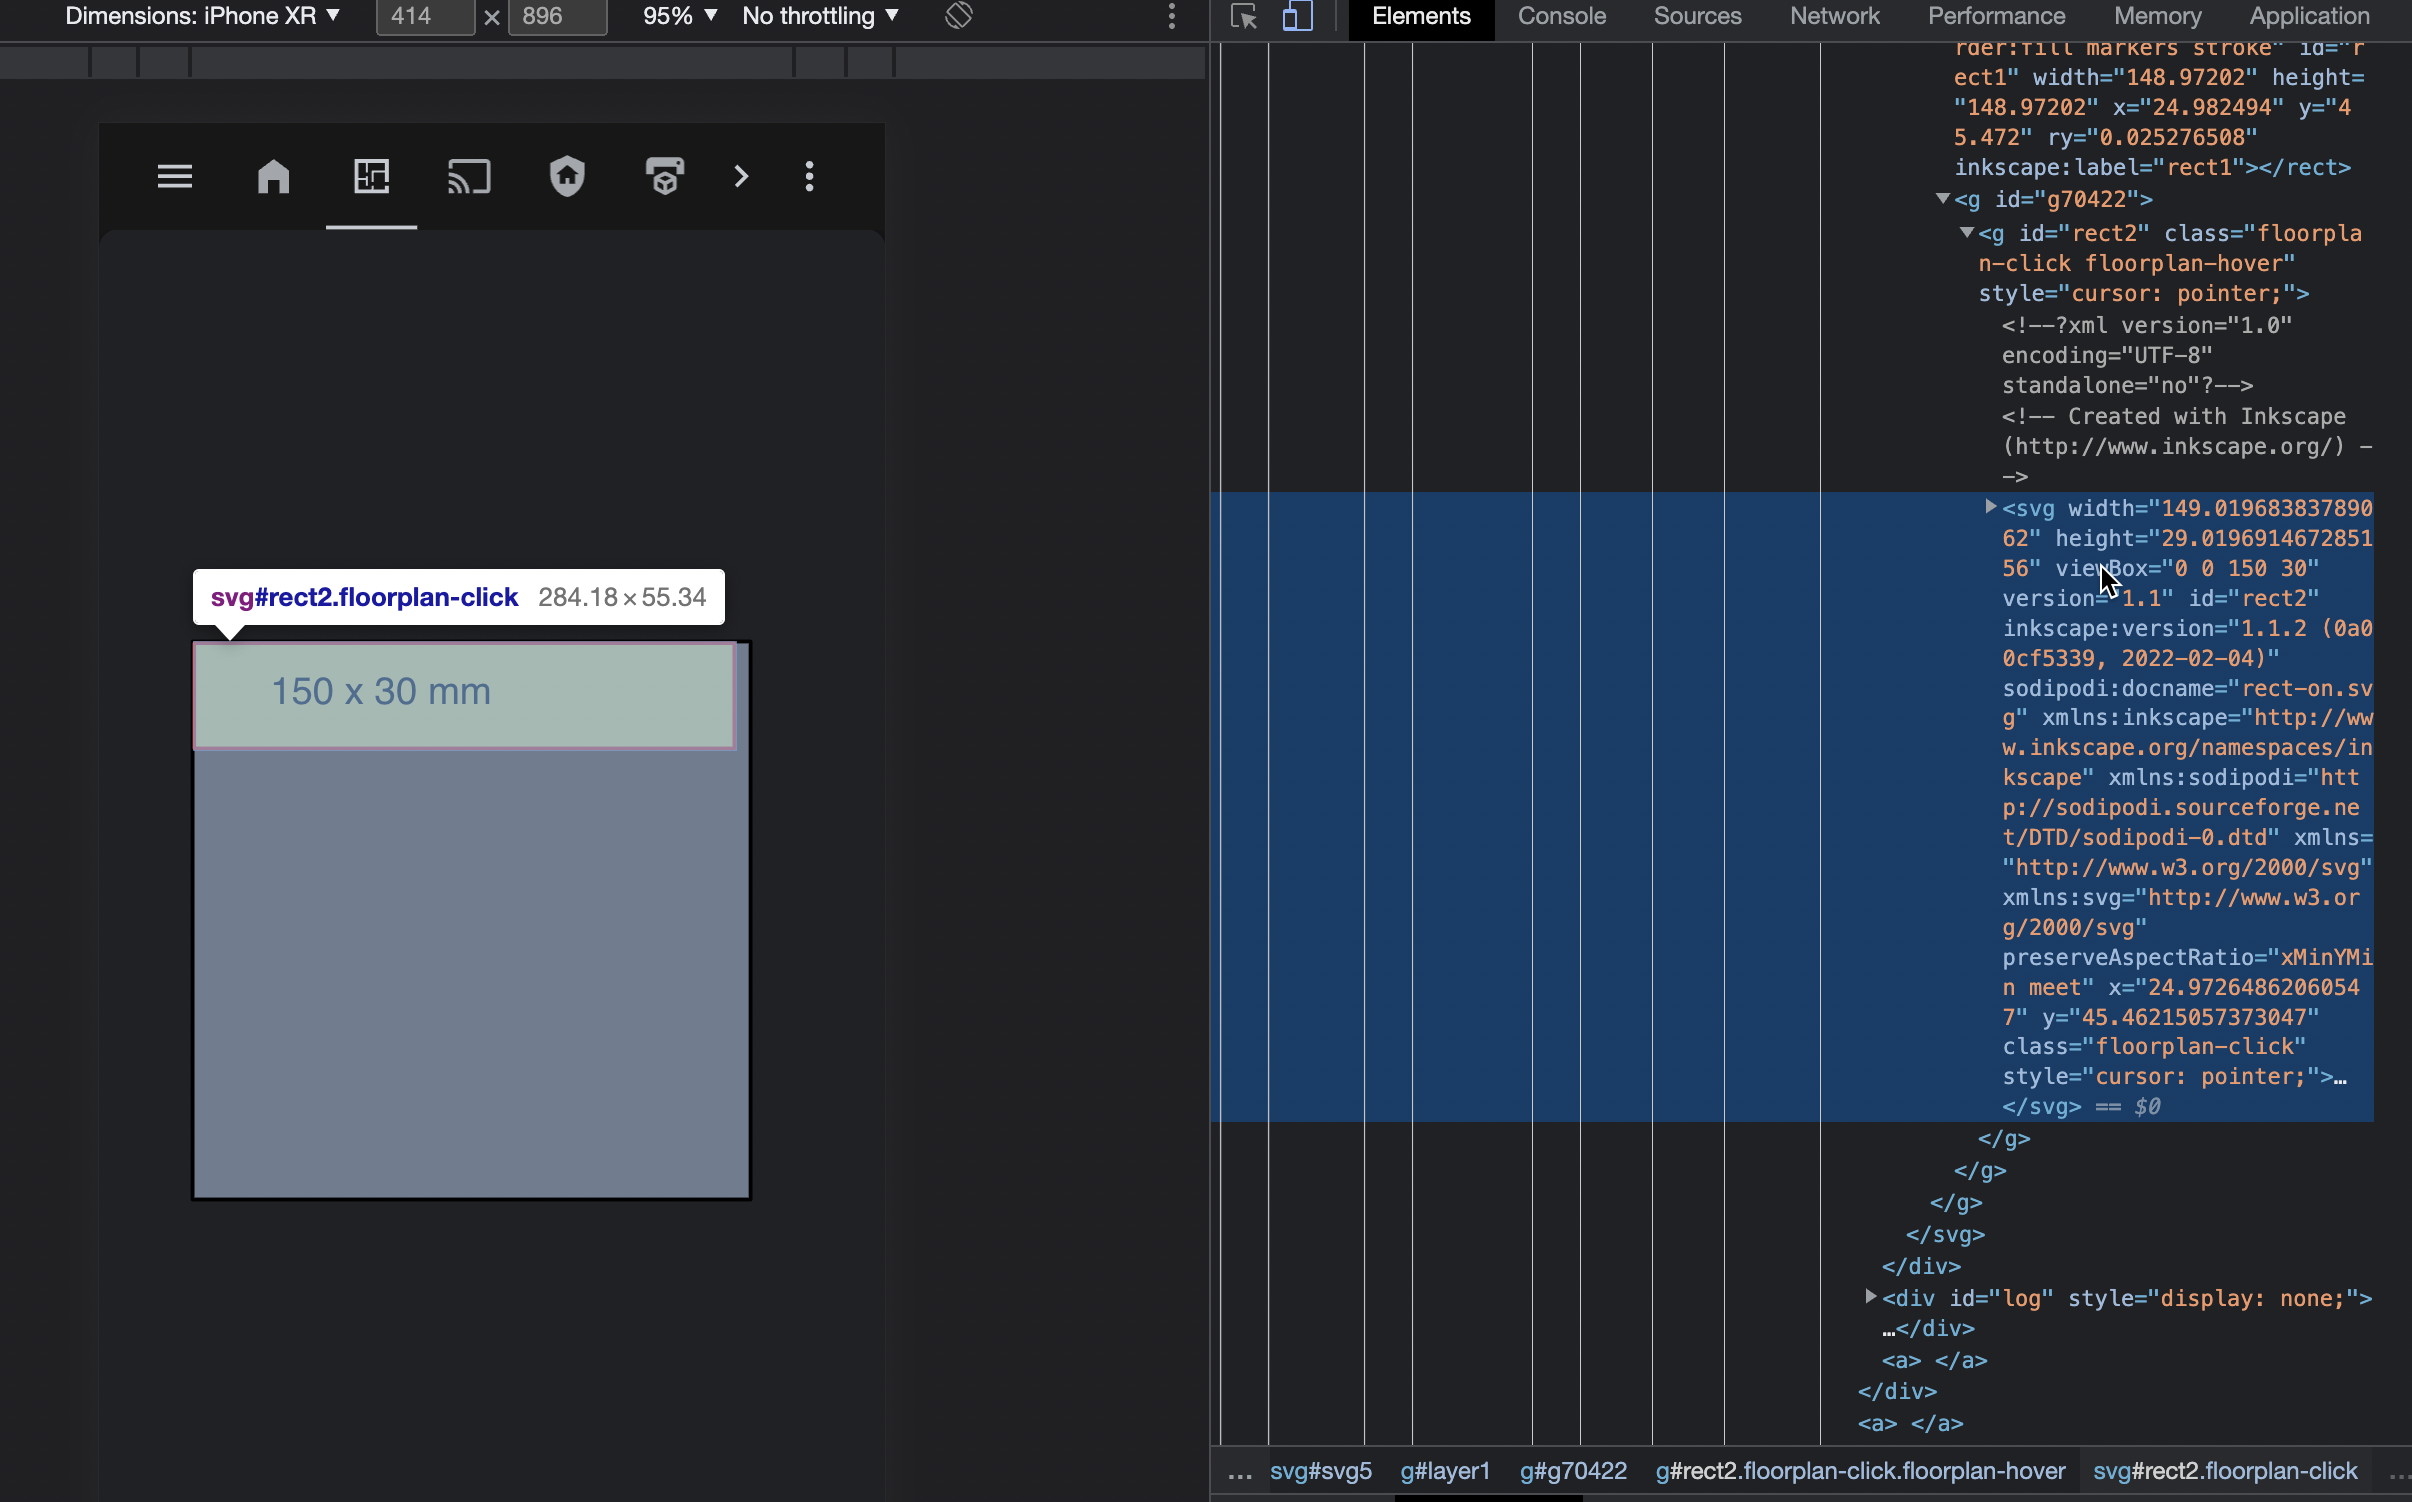Go to the home view icon
Screen dimensions: 2412x1502
[x=273, y=177]
